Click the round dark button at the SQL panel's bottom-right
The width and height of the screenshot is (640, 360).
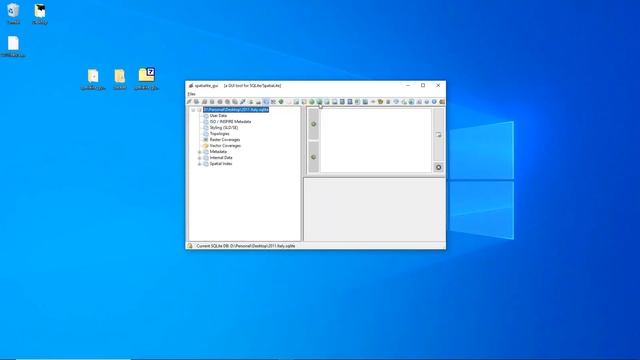438,167
